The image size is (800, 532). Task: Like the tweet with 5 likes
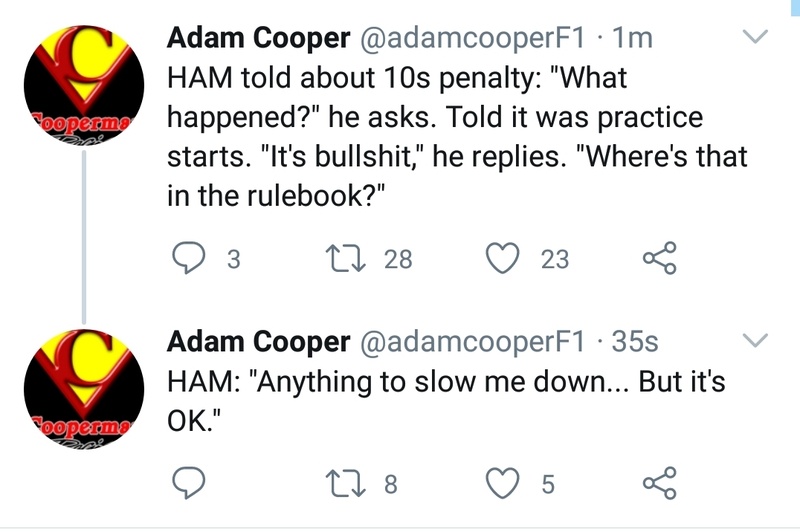(503, 483)
